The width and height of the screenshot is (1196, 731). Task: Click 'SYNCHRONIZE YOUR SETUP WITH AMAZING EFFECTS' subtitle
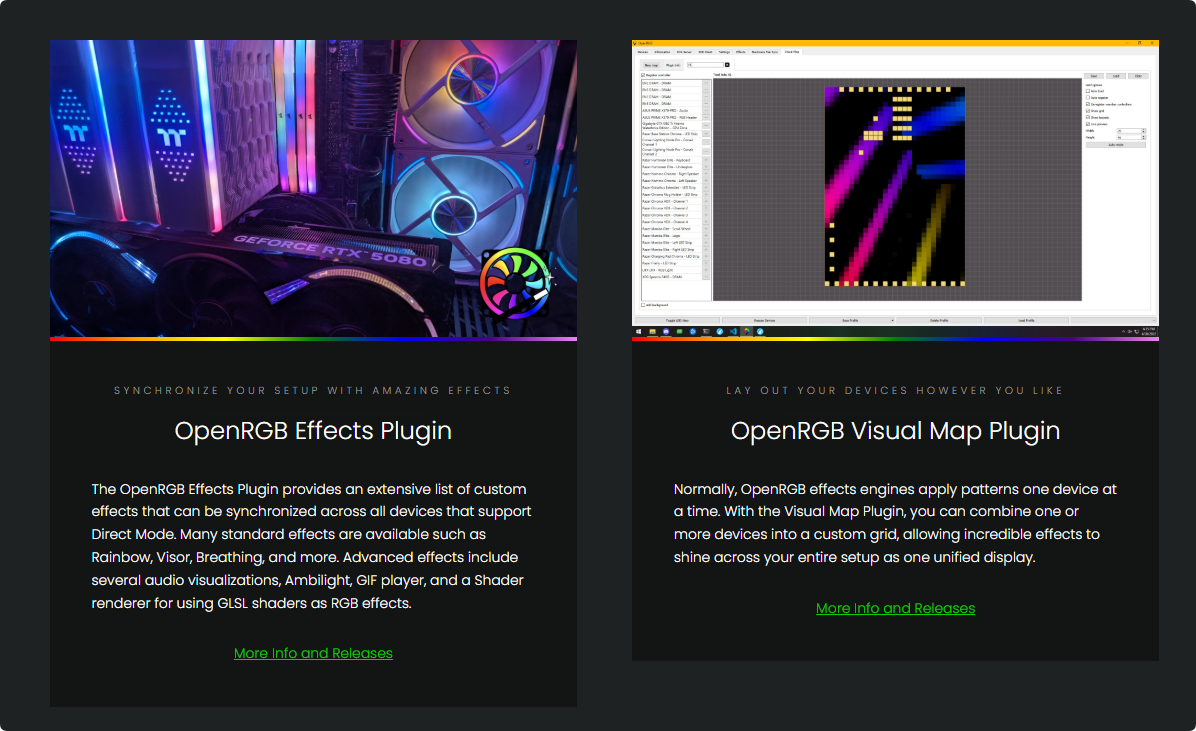313,390
